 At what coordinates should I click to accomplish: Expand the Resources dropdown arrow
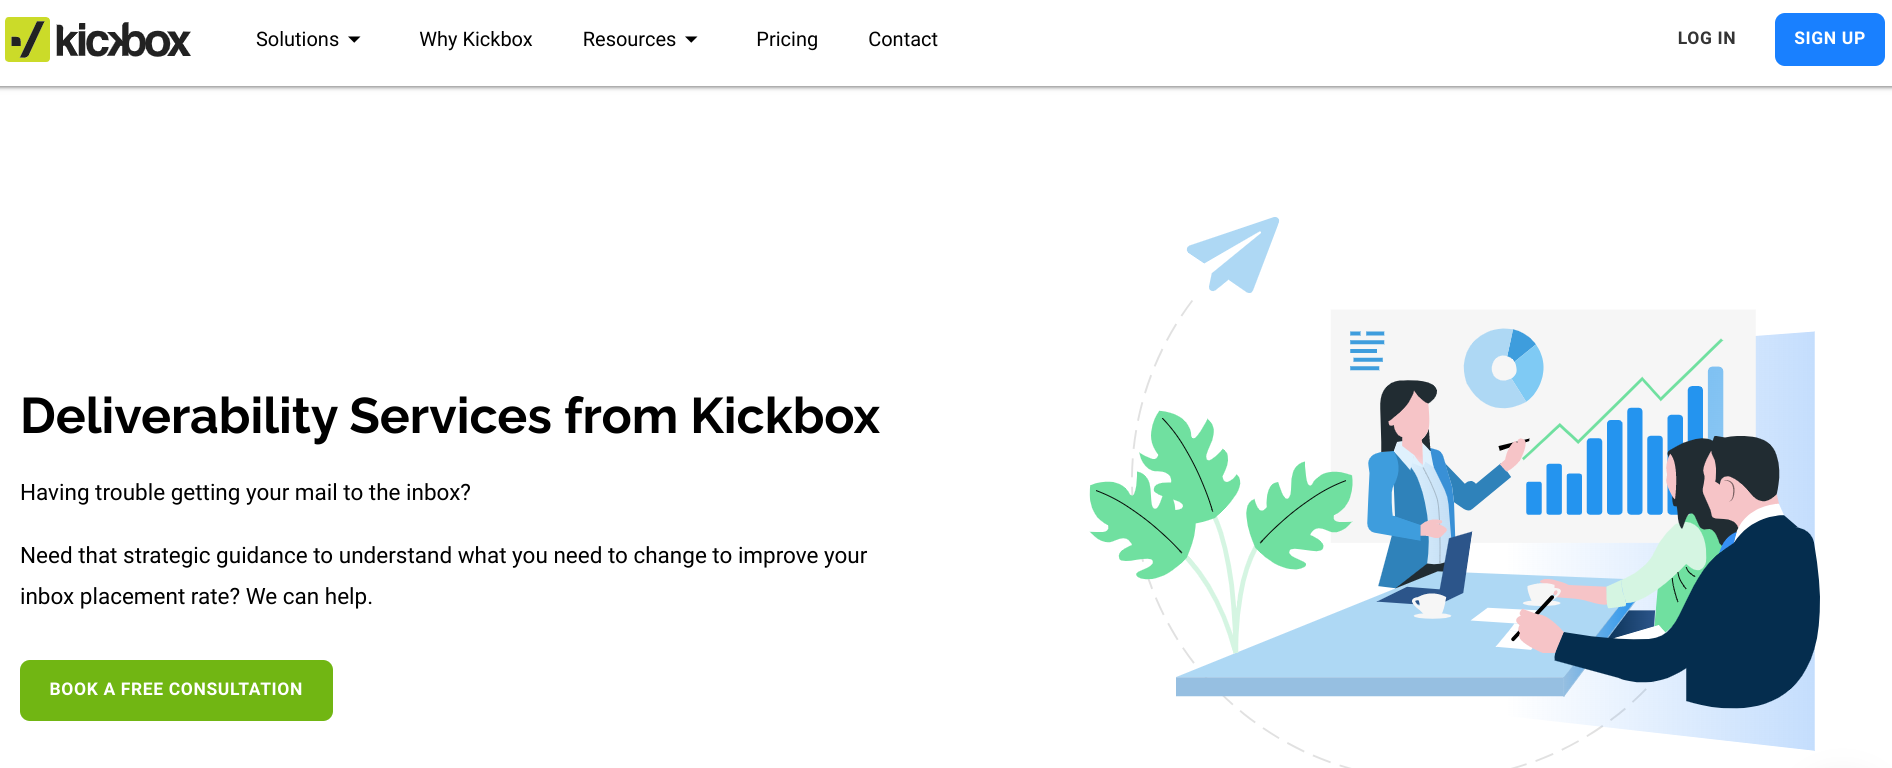(x=691, y=40)
